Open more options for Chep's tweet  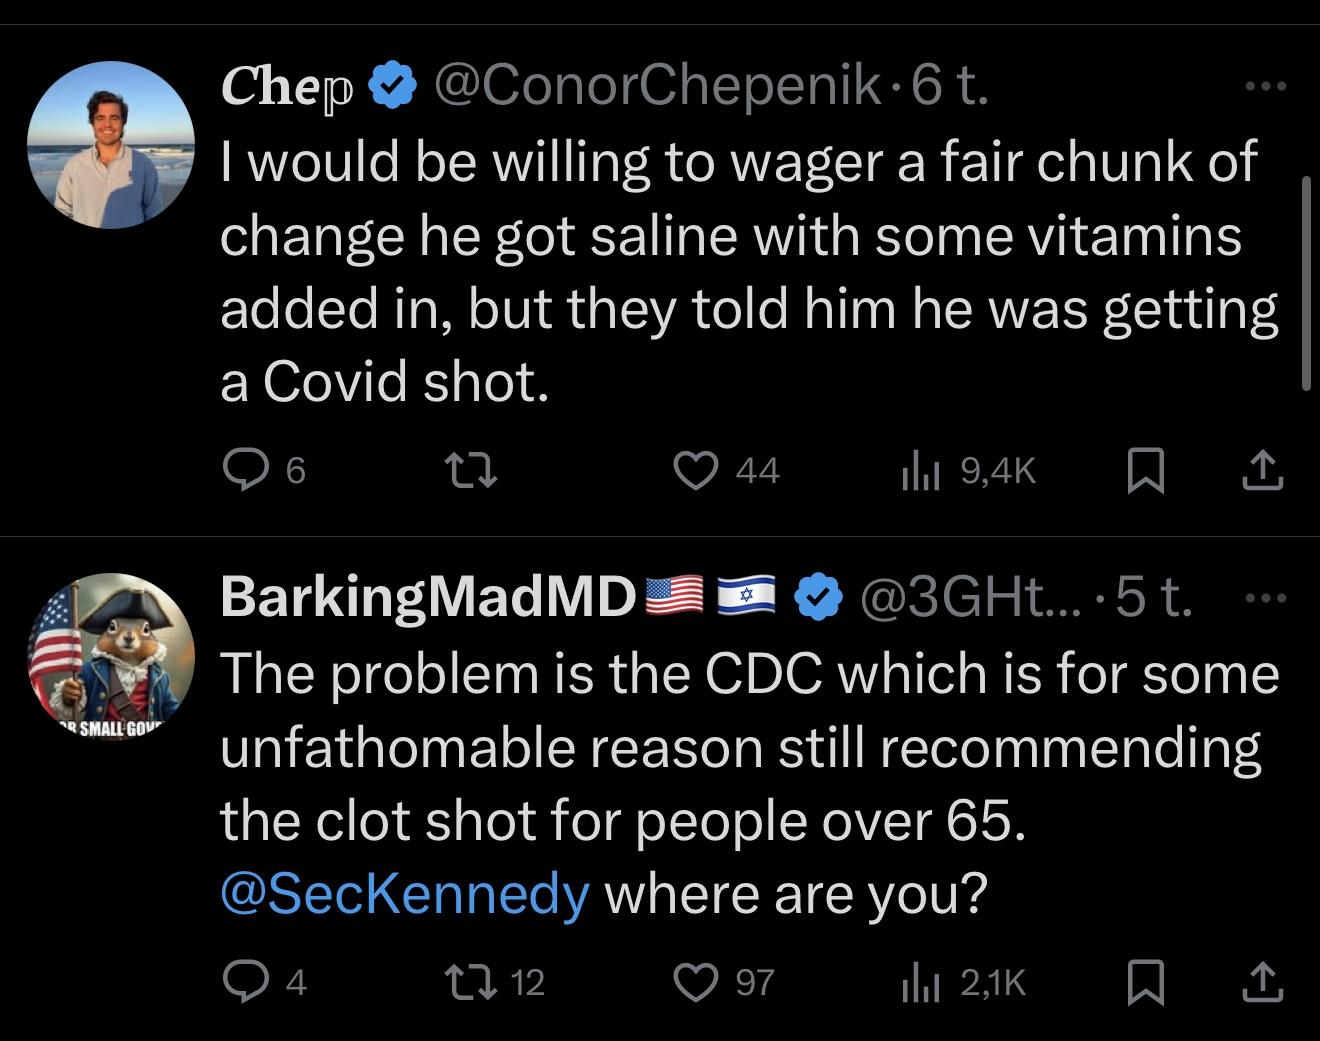click(x=1264, y=87)
